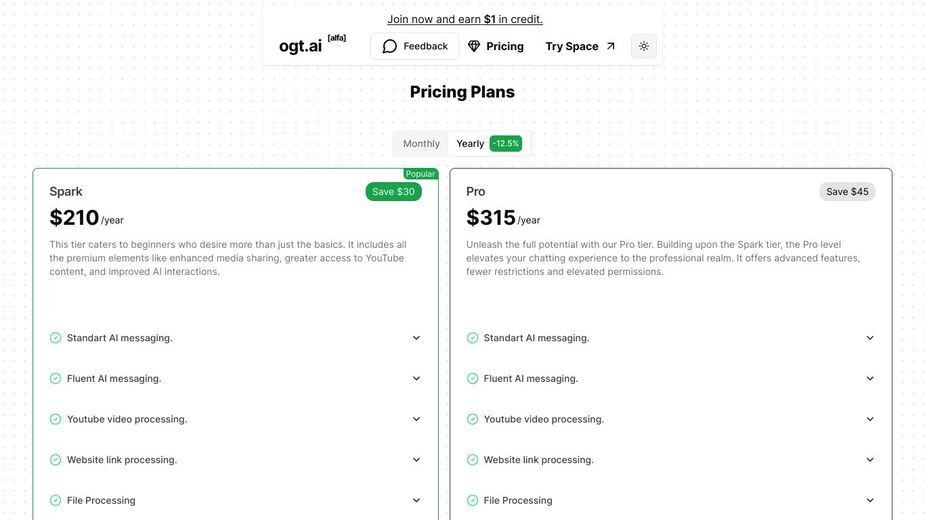Click the Join now and earn $1 link

(x=465, y=19)
